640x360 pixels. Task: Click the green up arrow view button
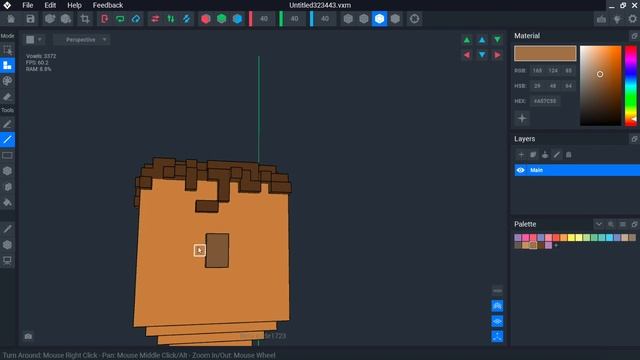(x=467, y=40)
